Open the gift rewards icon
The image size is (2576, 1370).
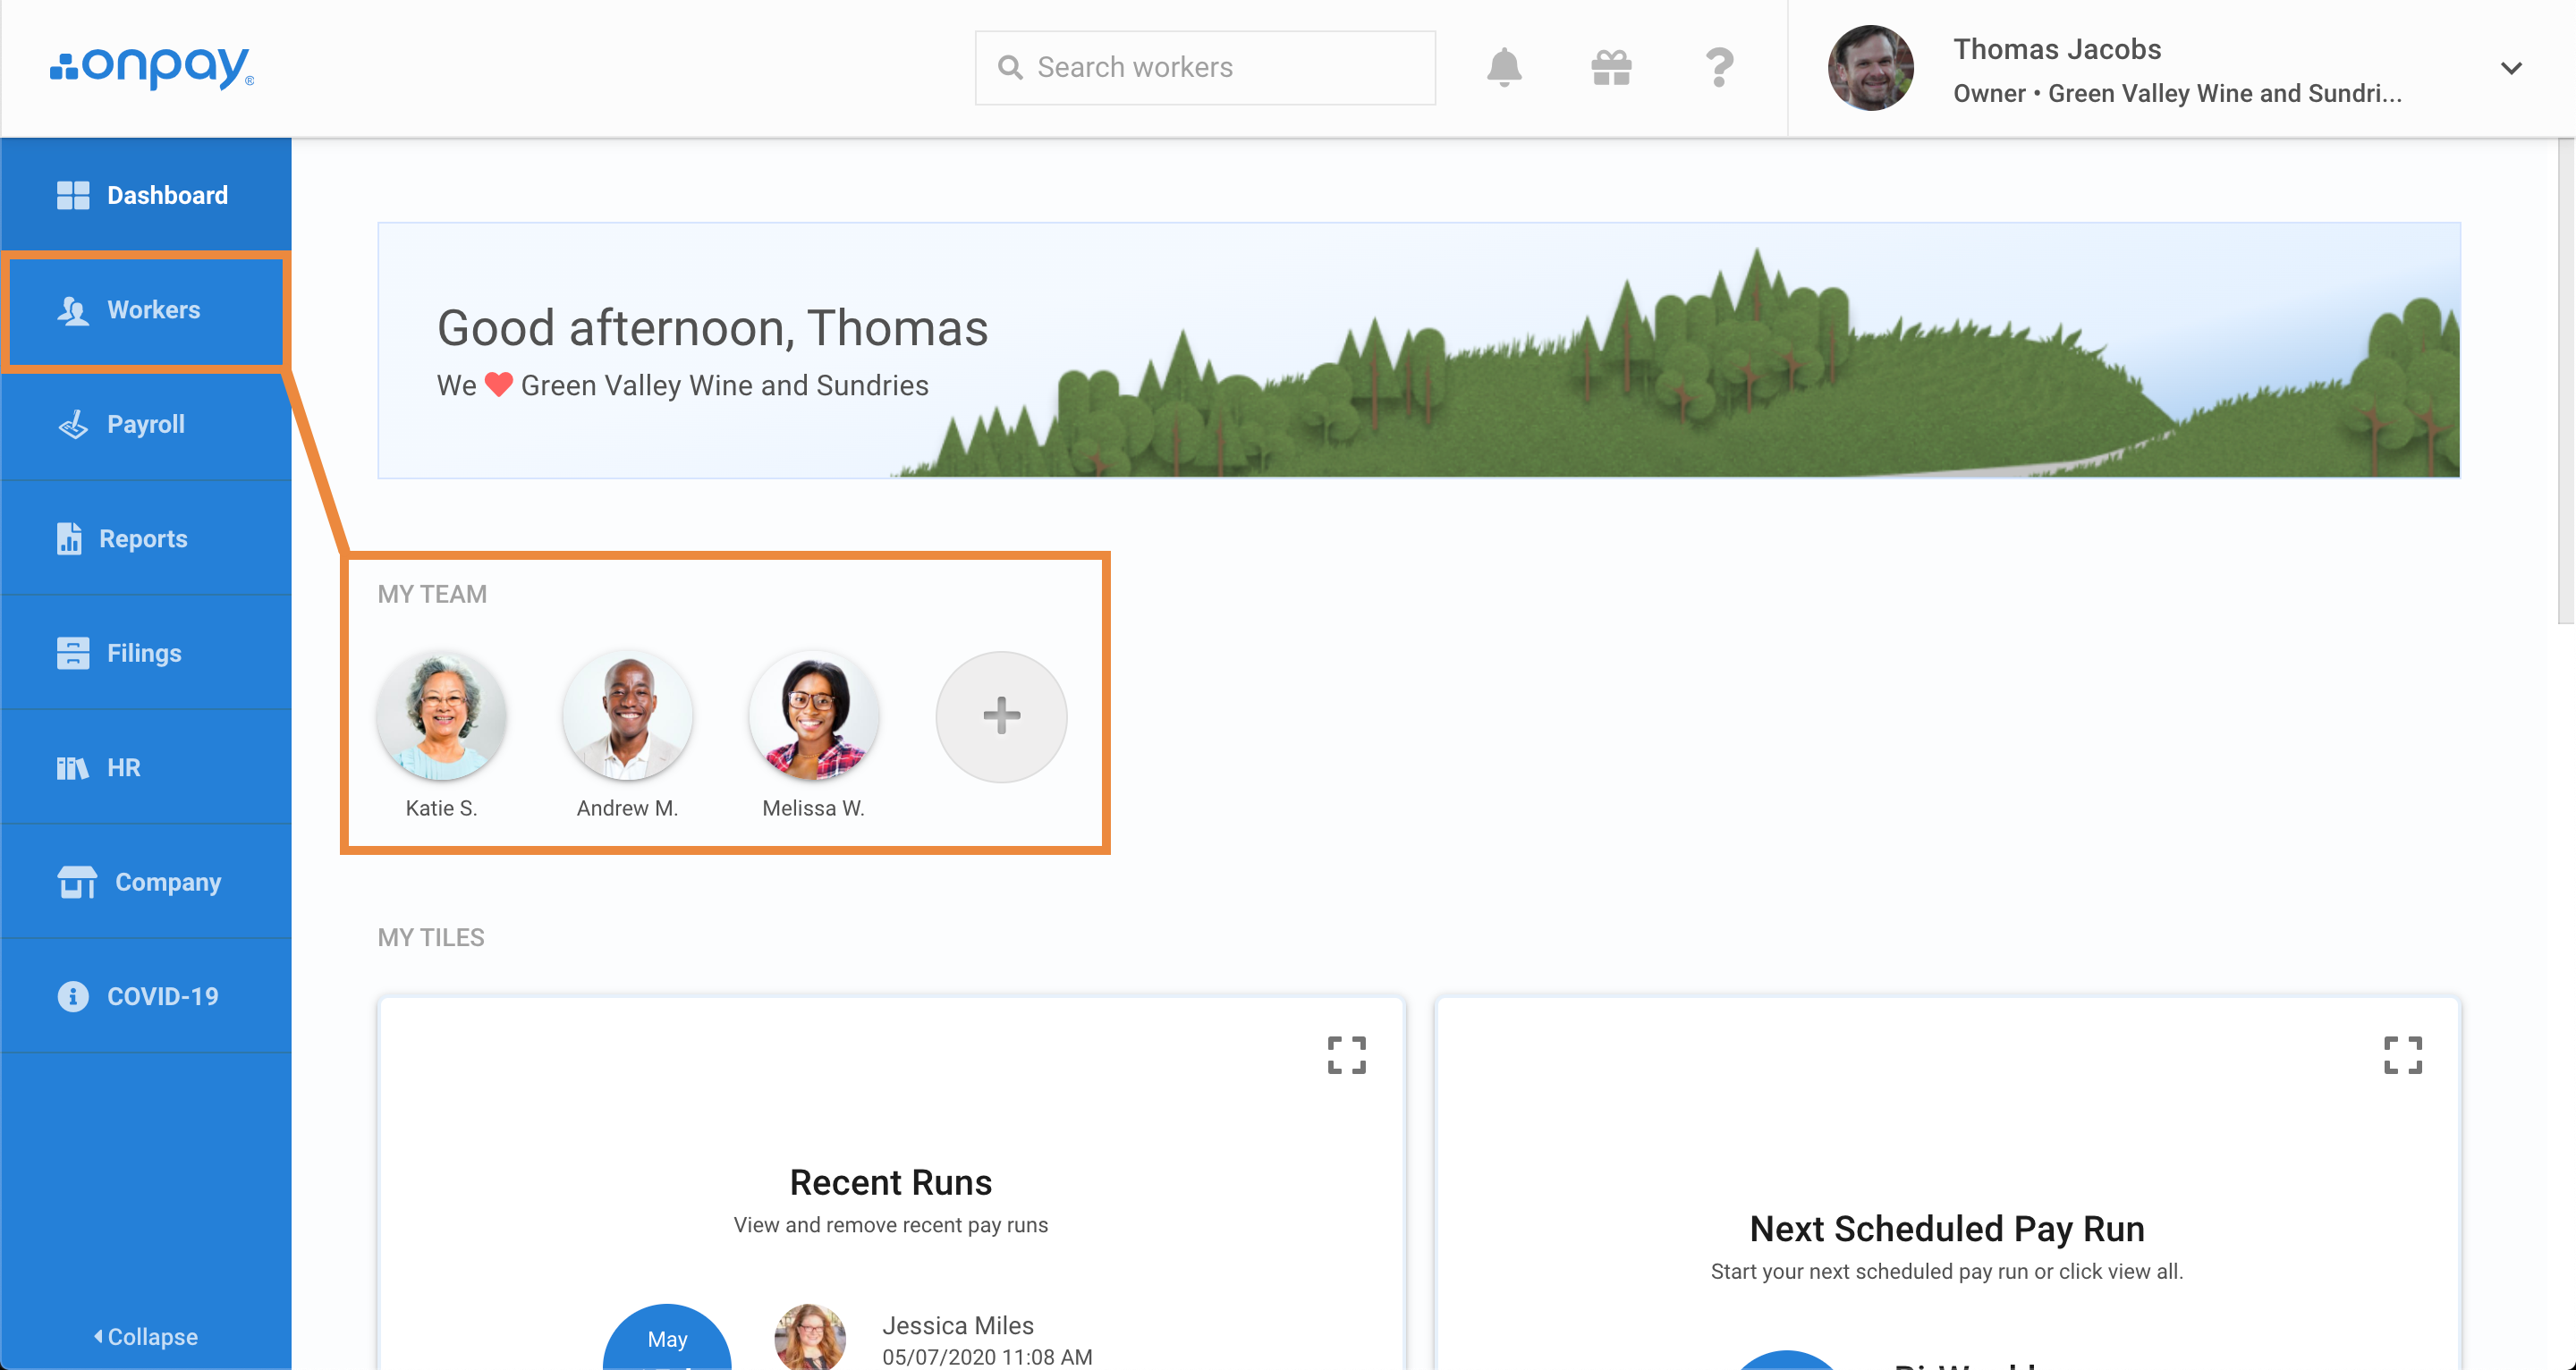(1612, 68)
